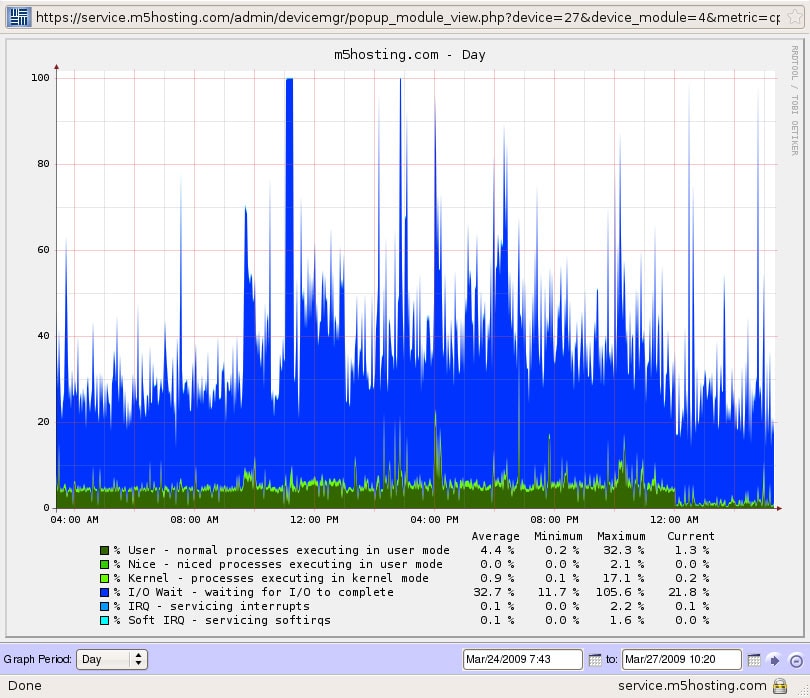The height and width of the screenshot is (698, 810).
Task: Click the round zoom-out icon
Action: tap(795, 660)
